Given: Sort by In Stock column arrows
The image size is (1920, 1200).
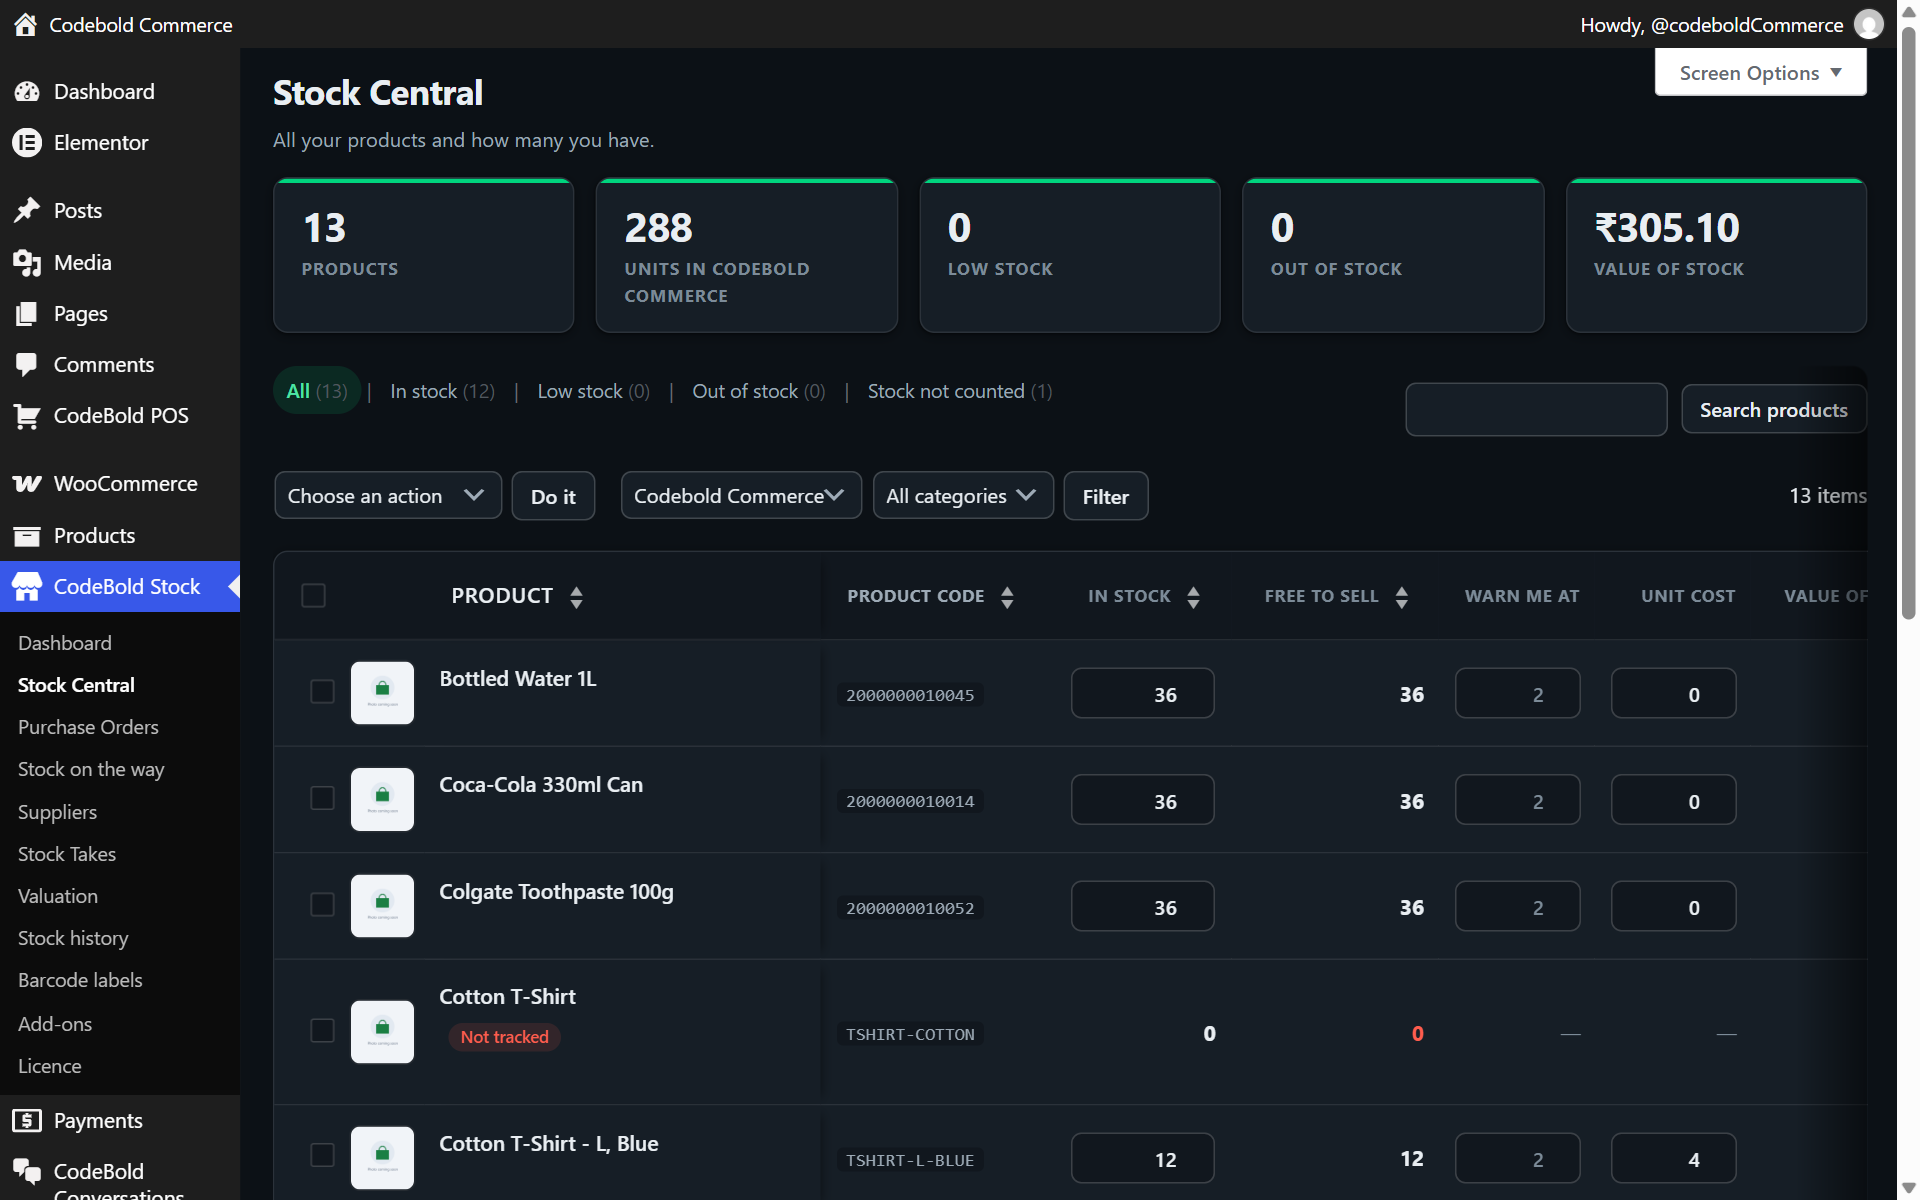Looking at the screenshot, I should 1193,597.
